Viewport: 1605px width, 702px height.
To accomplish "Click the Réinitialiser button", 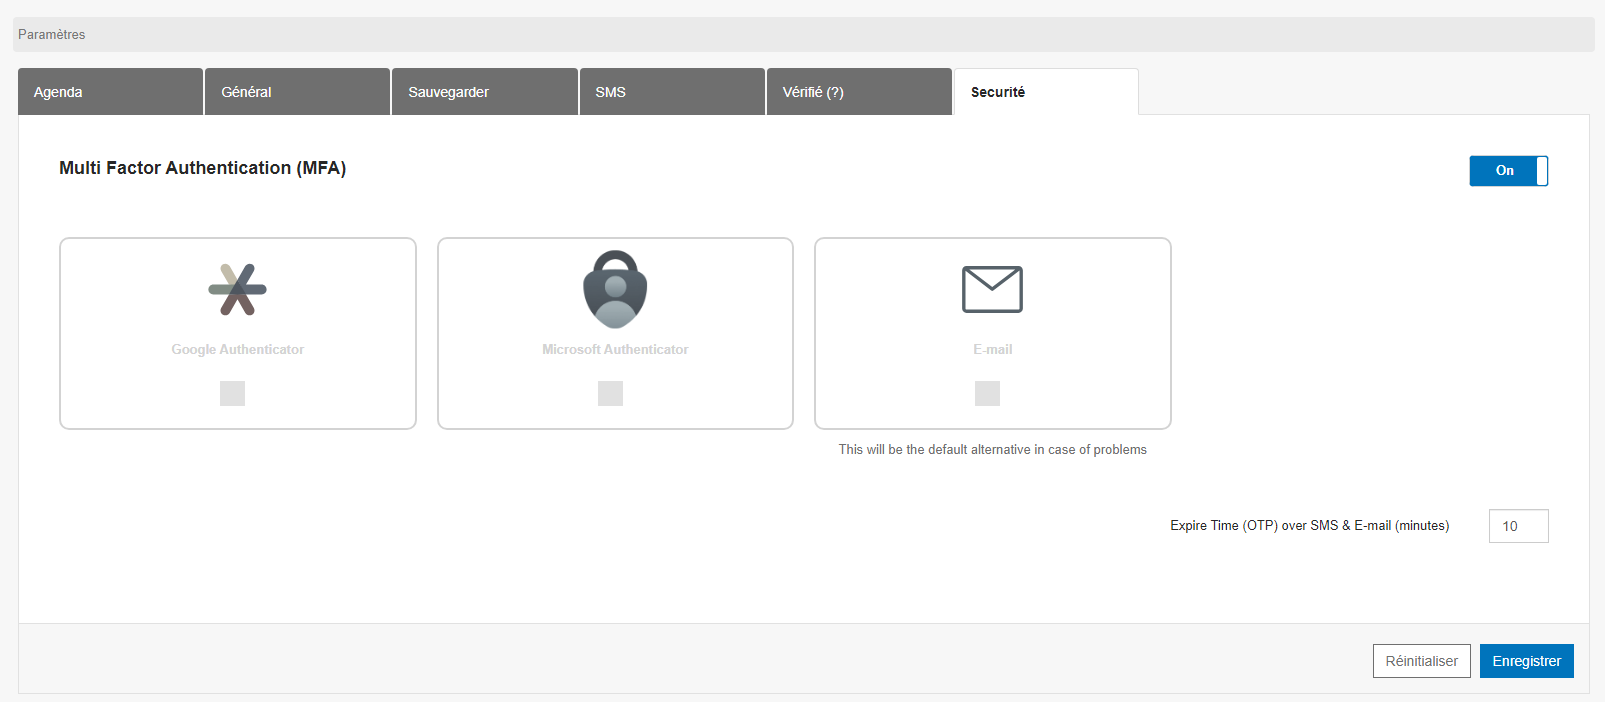I will point(1421,661).
